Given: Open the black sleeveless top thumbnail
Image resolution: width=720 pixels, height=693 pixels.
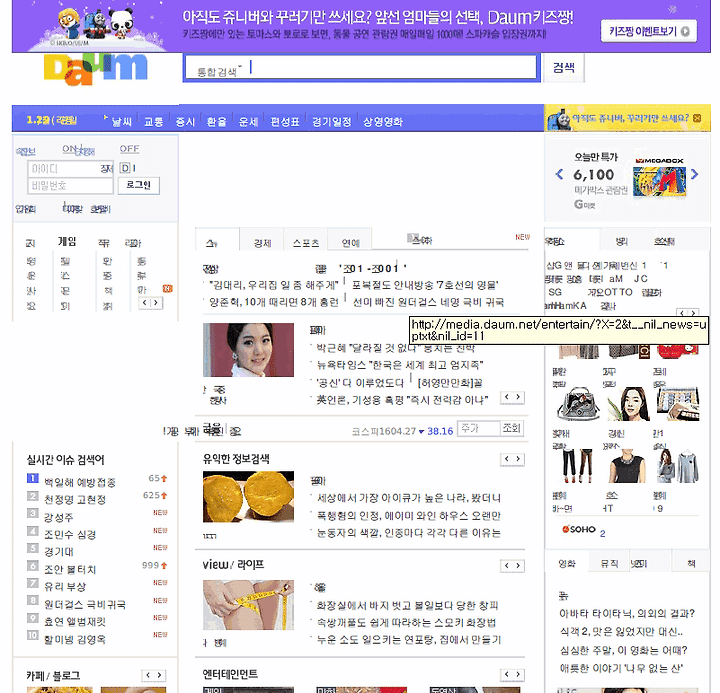Looking at the screenshot, I should click(x=627, y=466).
